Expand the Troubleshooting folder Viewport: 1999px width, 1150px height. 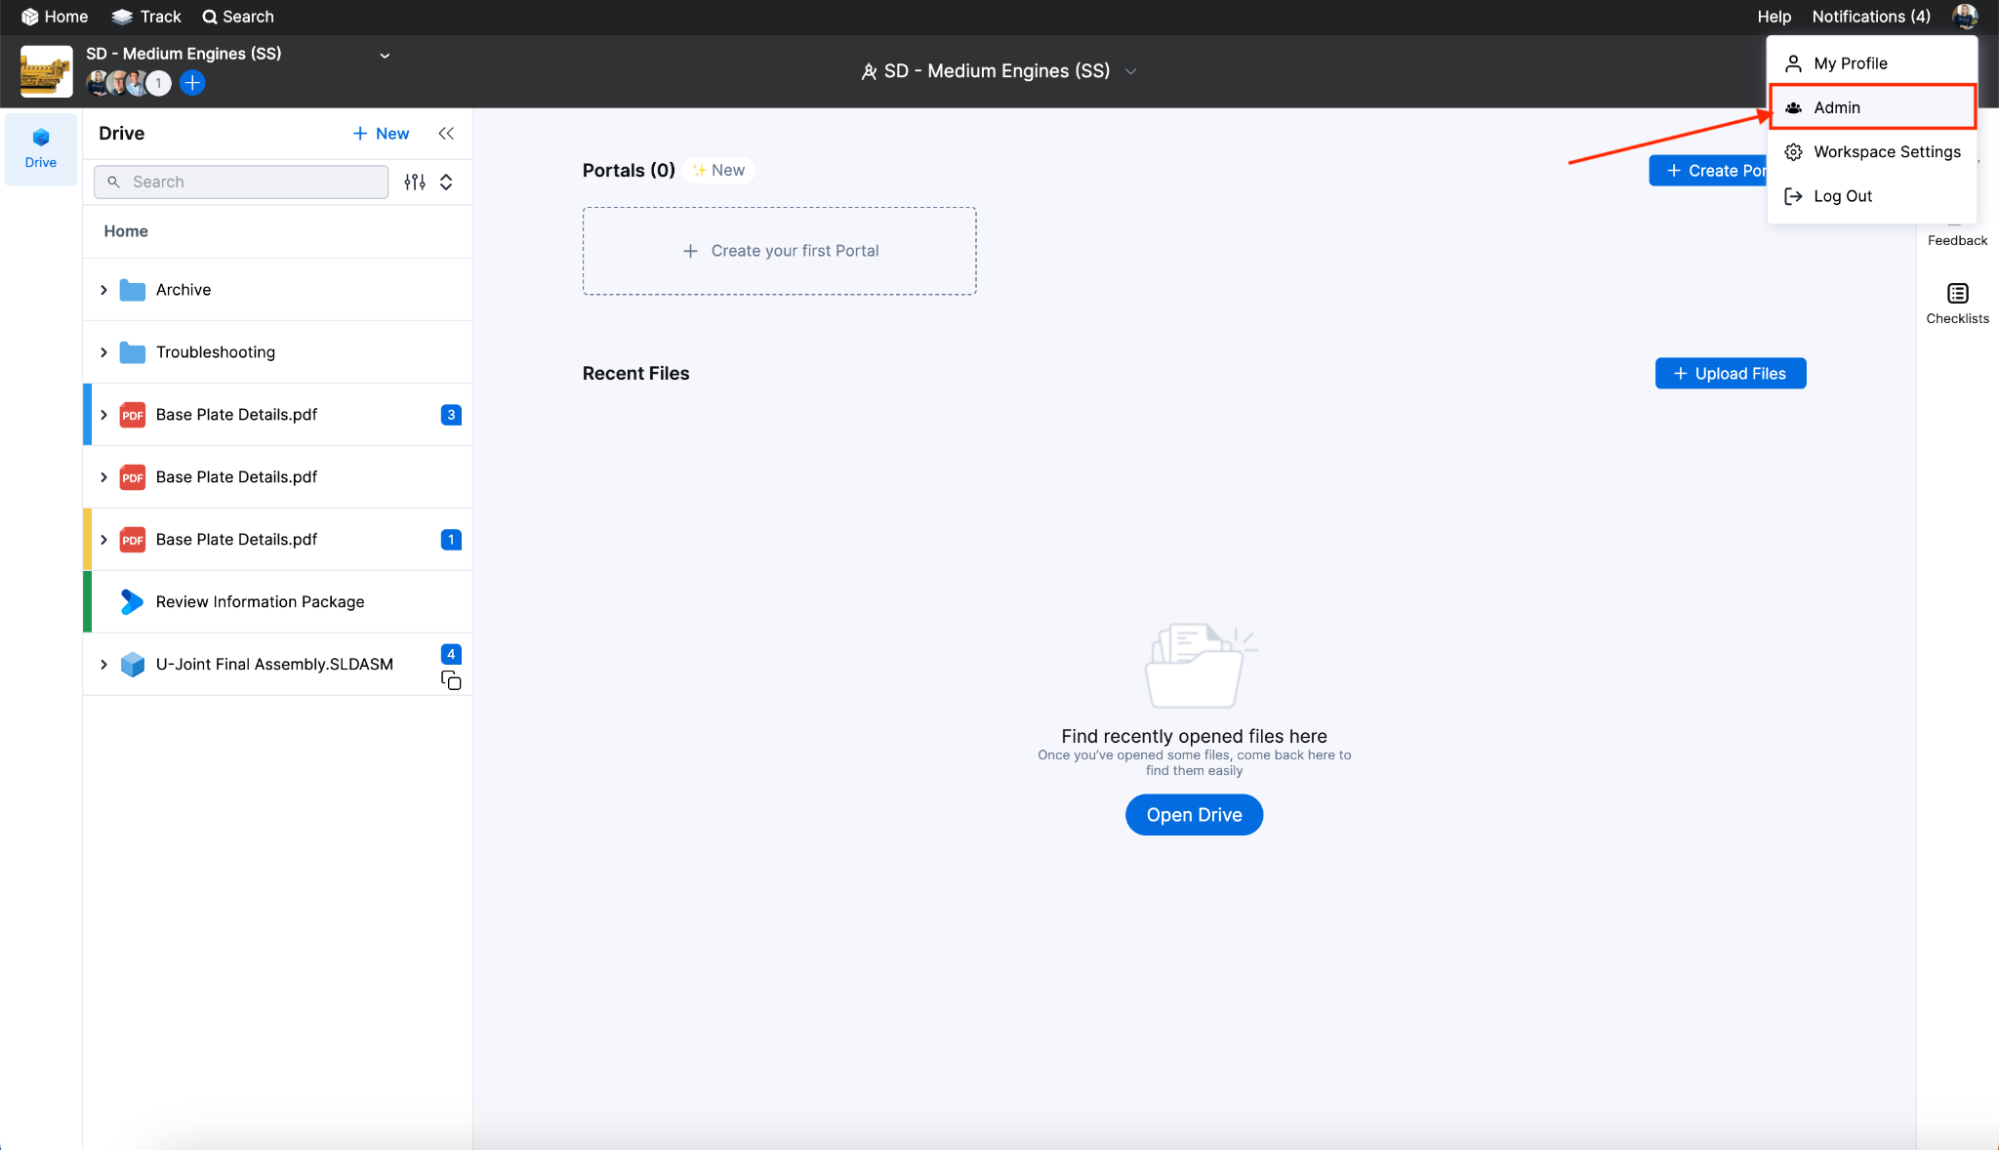click(104, 352)
